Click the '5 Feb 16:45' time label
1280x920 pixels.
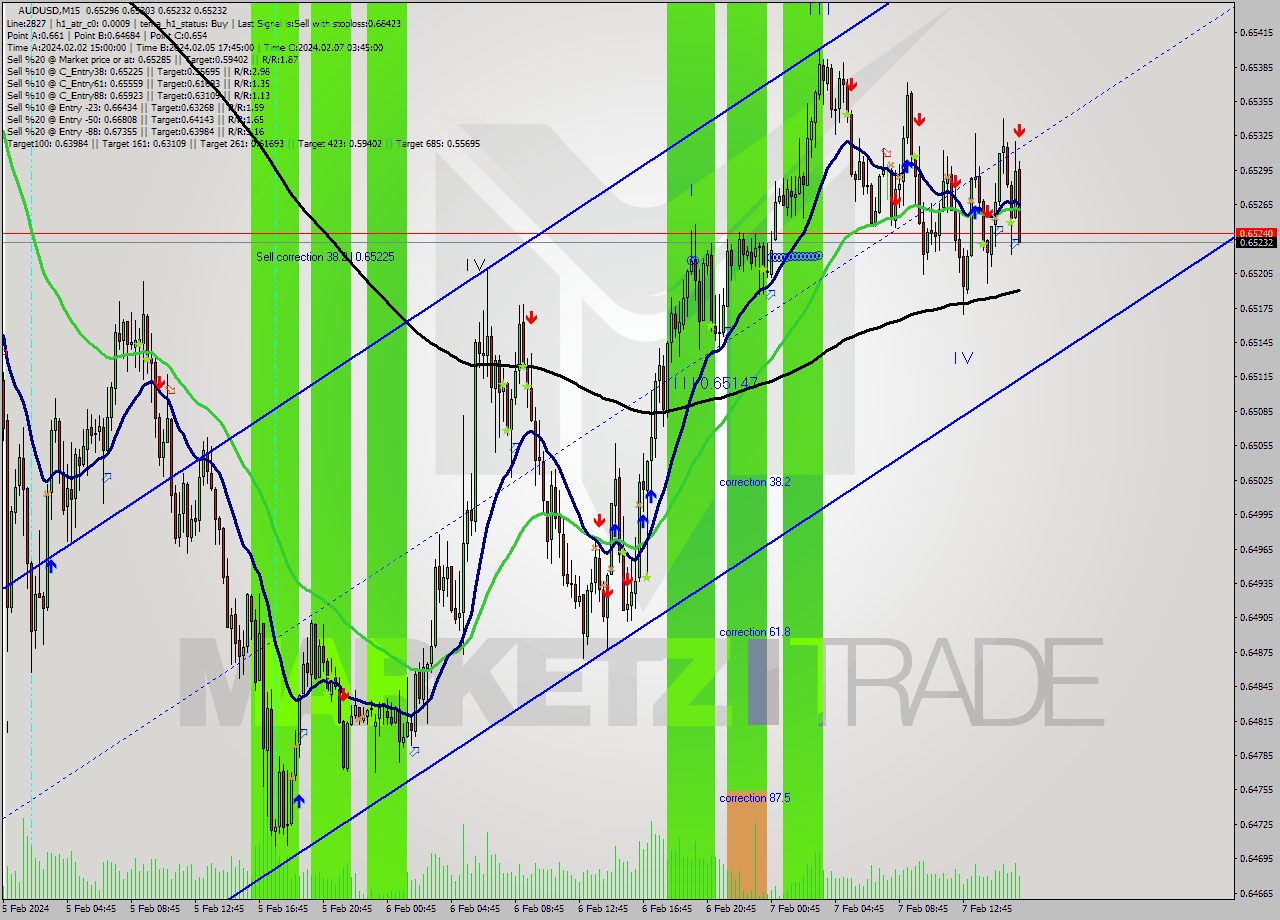pos(283,909)
